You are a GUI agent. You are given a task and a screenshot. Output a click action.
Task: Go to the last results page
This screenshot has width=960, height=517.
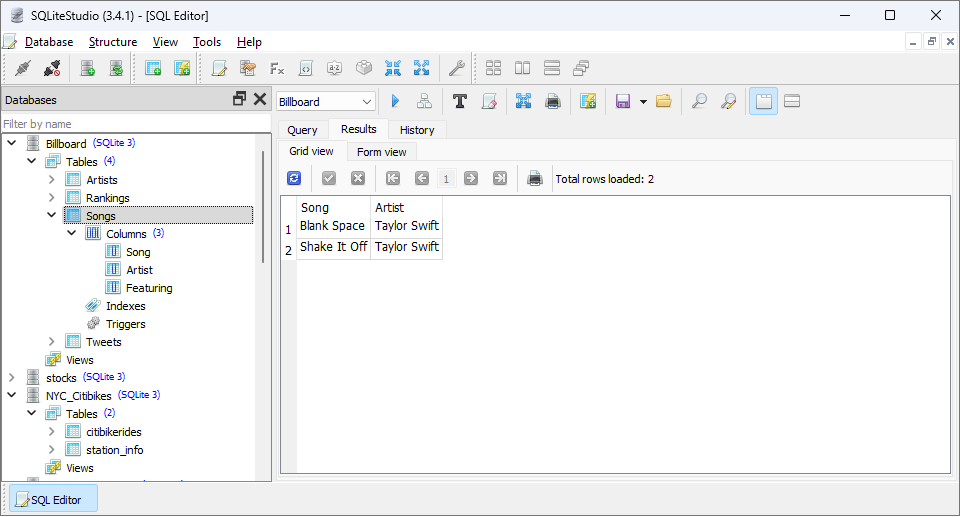pos(500,178)
